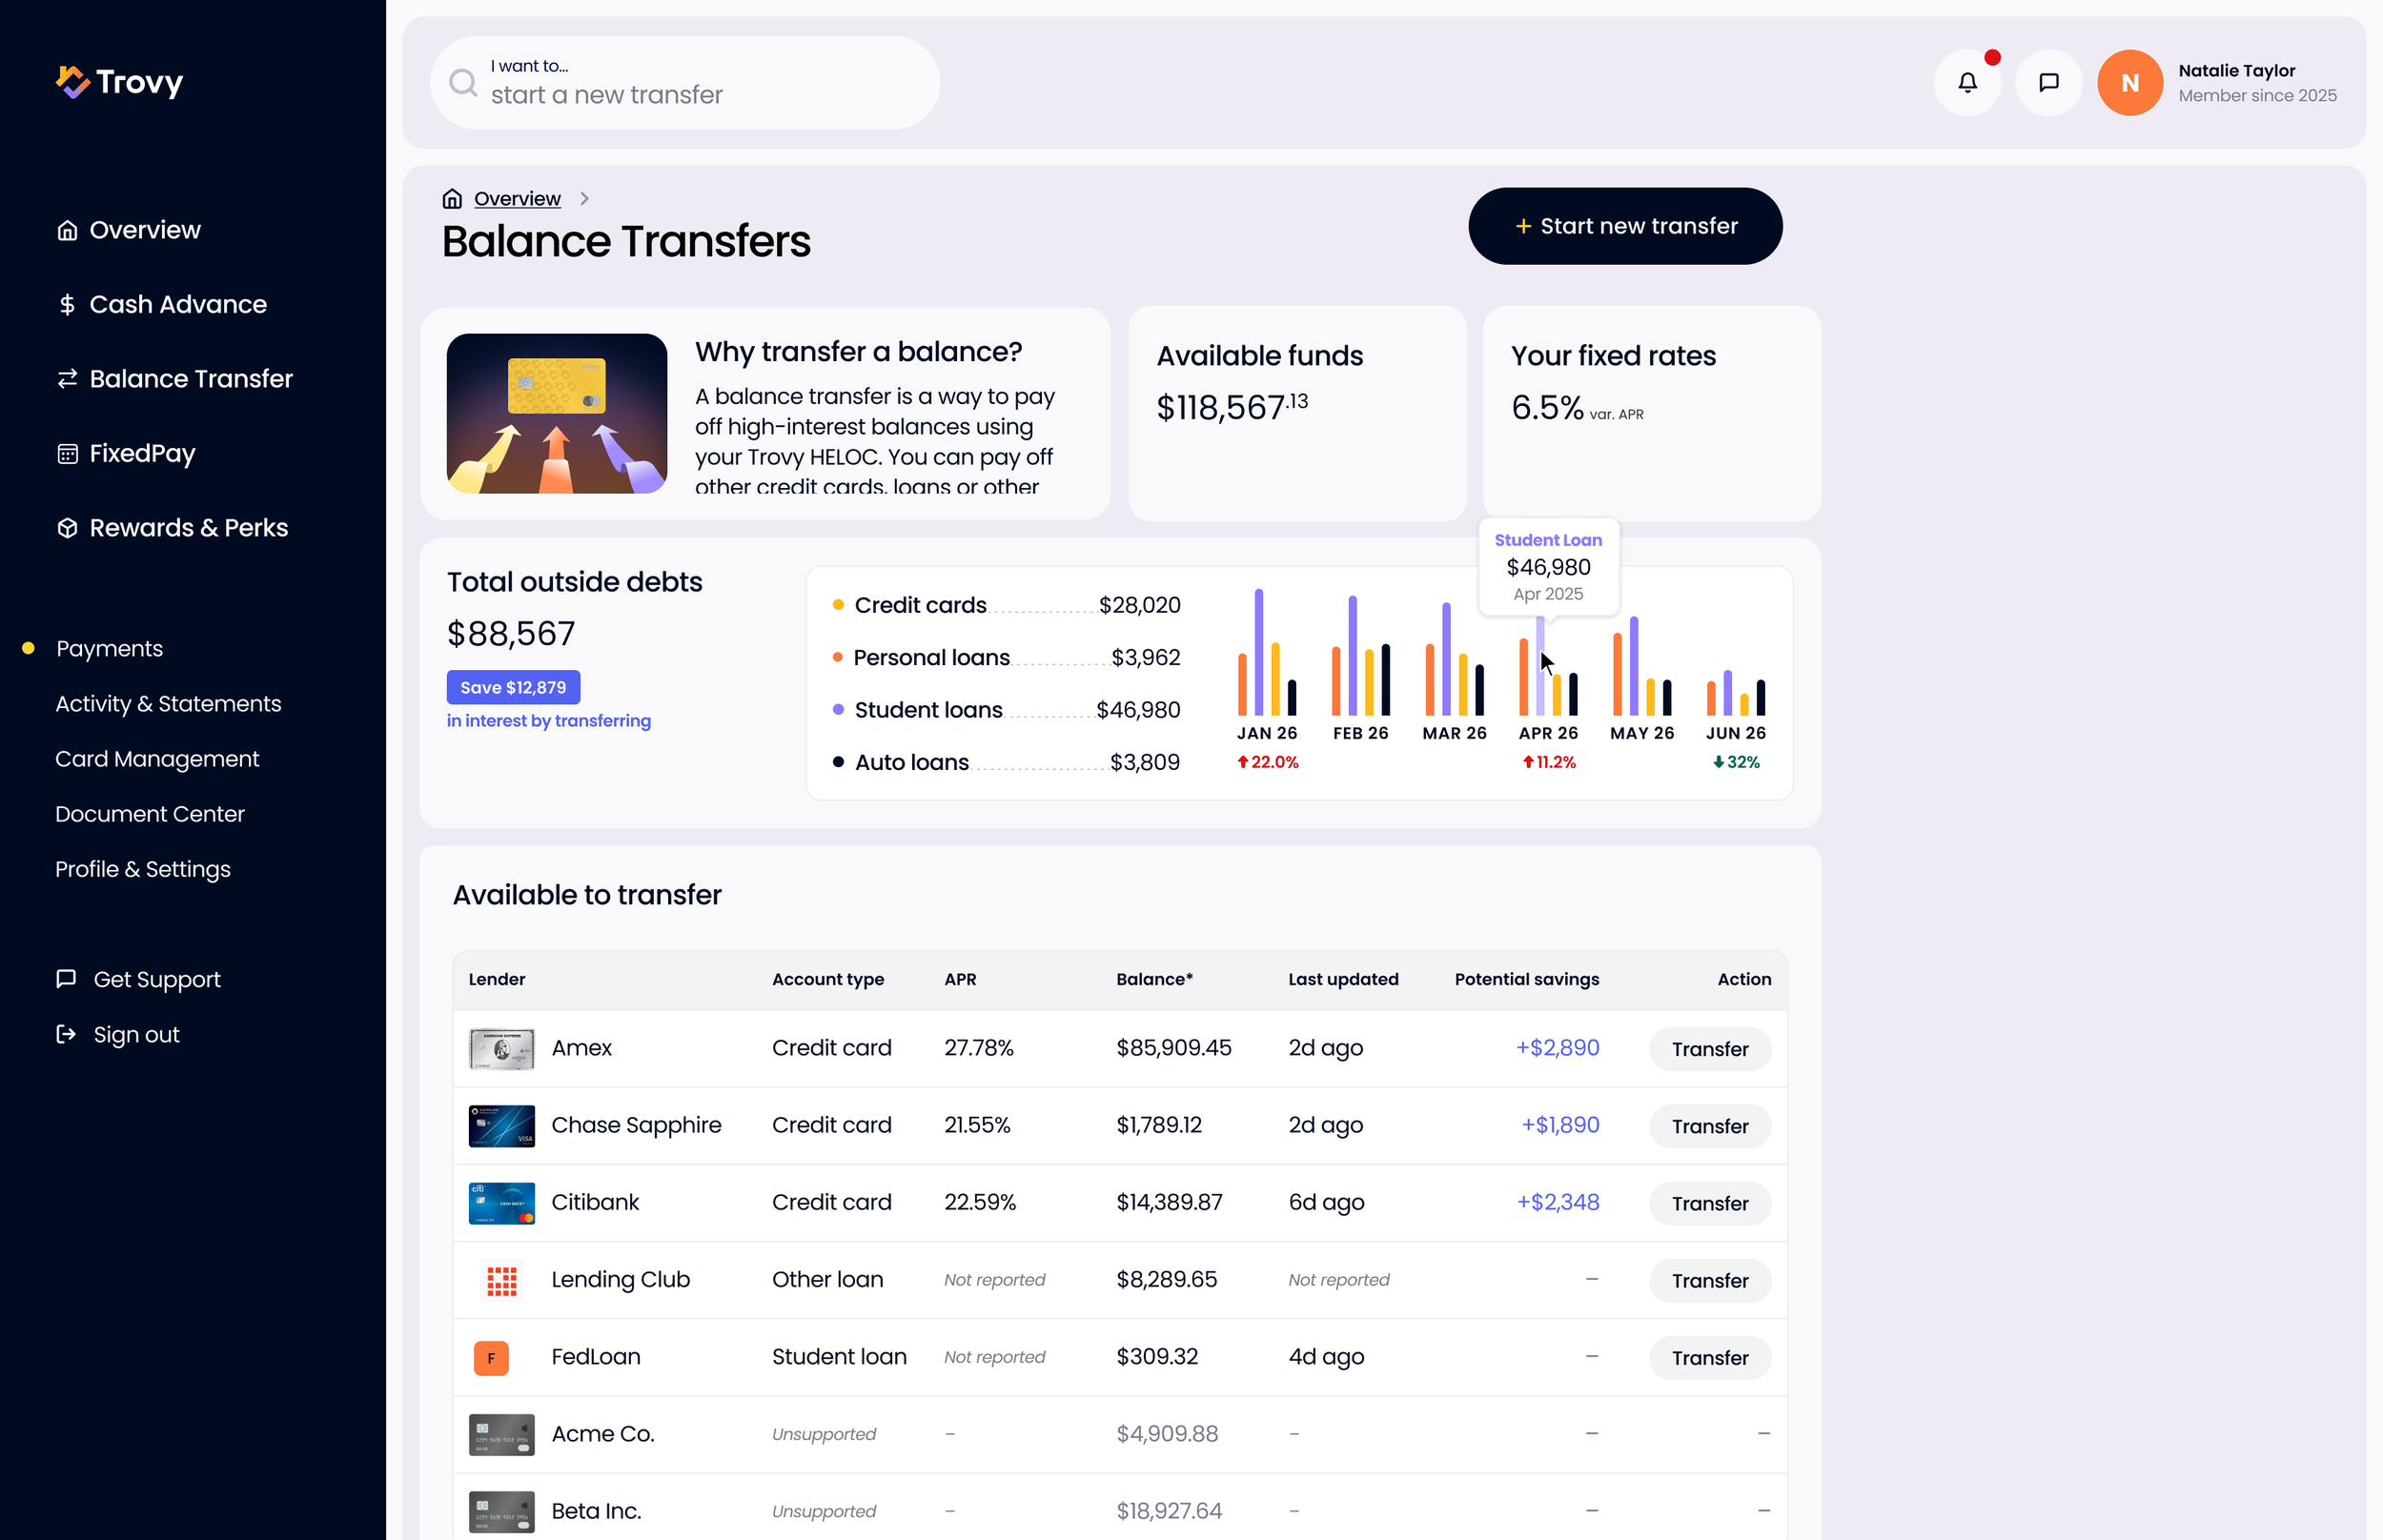
Task: Click the Overview breadcrumb link
Action: tap(517, 199)
